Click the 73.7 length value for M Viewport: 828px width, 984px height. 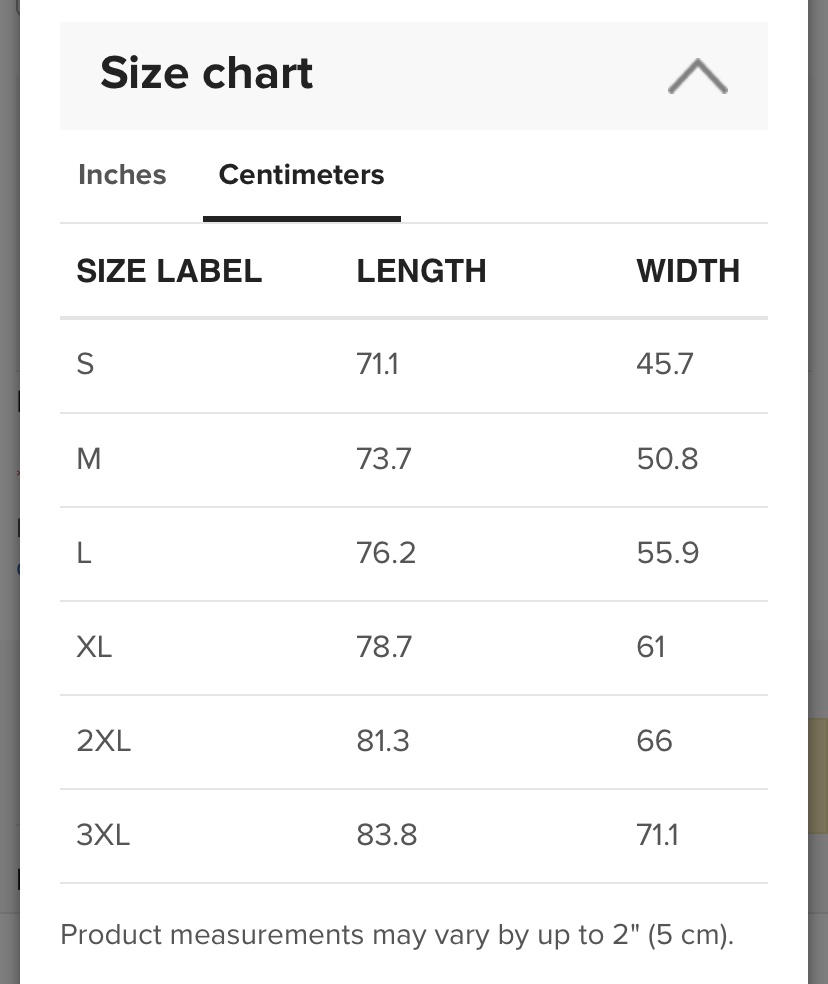383,459
